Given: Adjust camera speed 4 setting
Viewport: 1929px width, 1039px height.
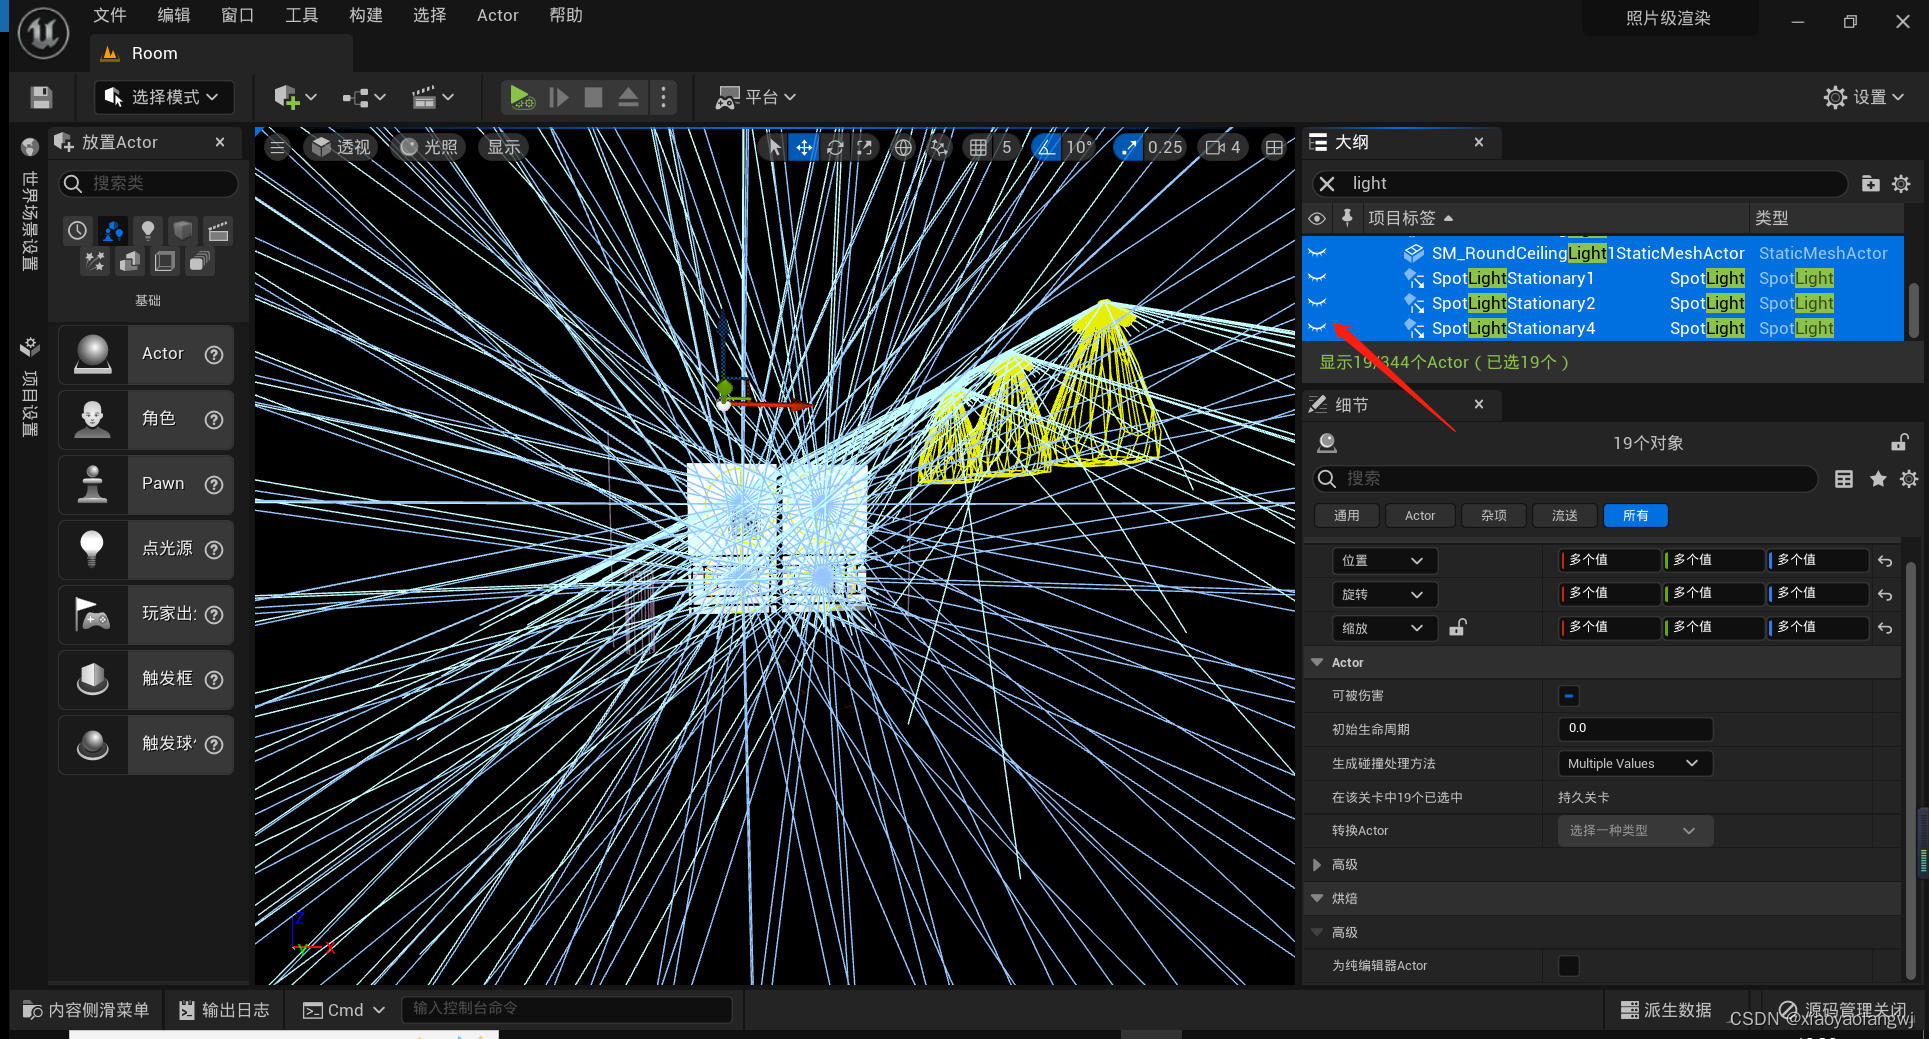Looking at the screenshot, I should [1223, 147].
